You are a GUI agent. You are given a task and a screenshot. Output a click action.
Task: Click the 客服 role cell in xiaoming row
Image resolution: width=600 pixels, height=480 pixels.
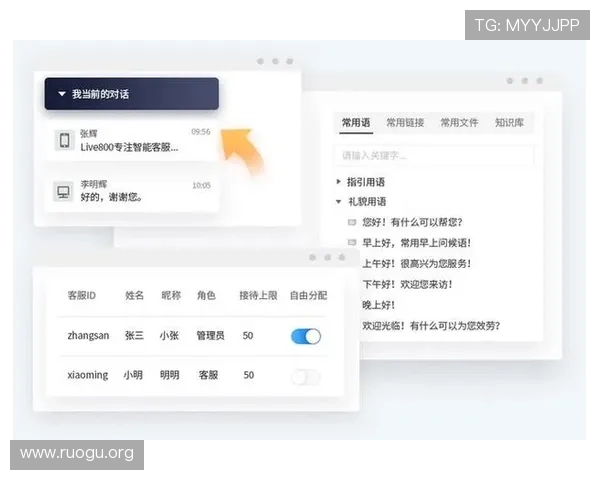pos(209,375)
